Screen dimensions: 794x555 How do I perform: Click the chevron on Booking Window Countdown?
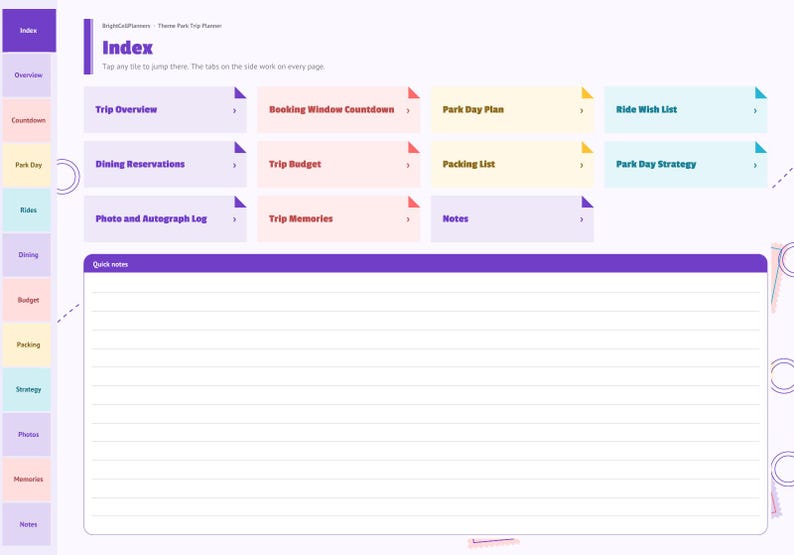tap(408, 110)
